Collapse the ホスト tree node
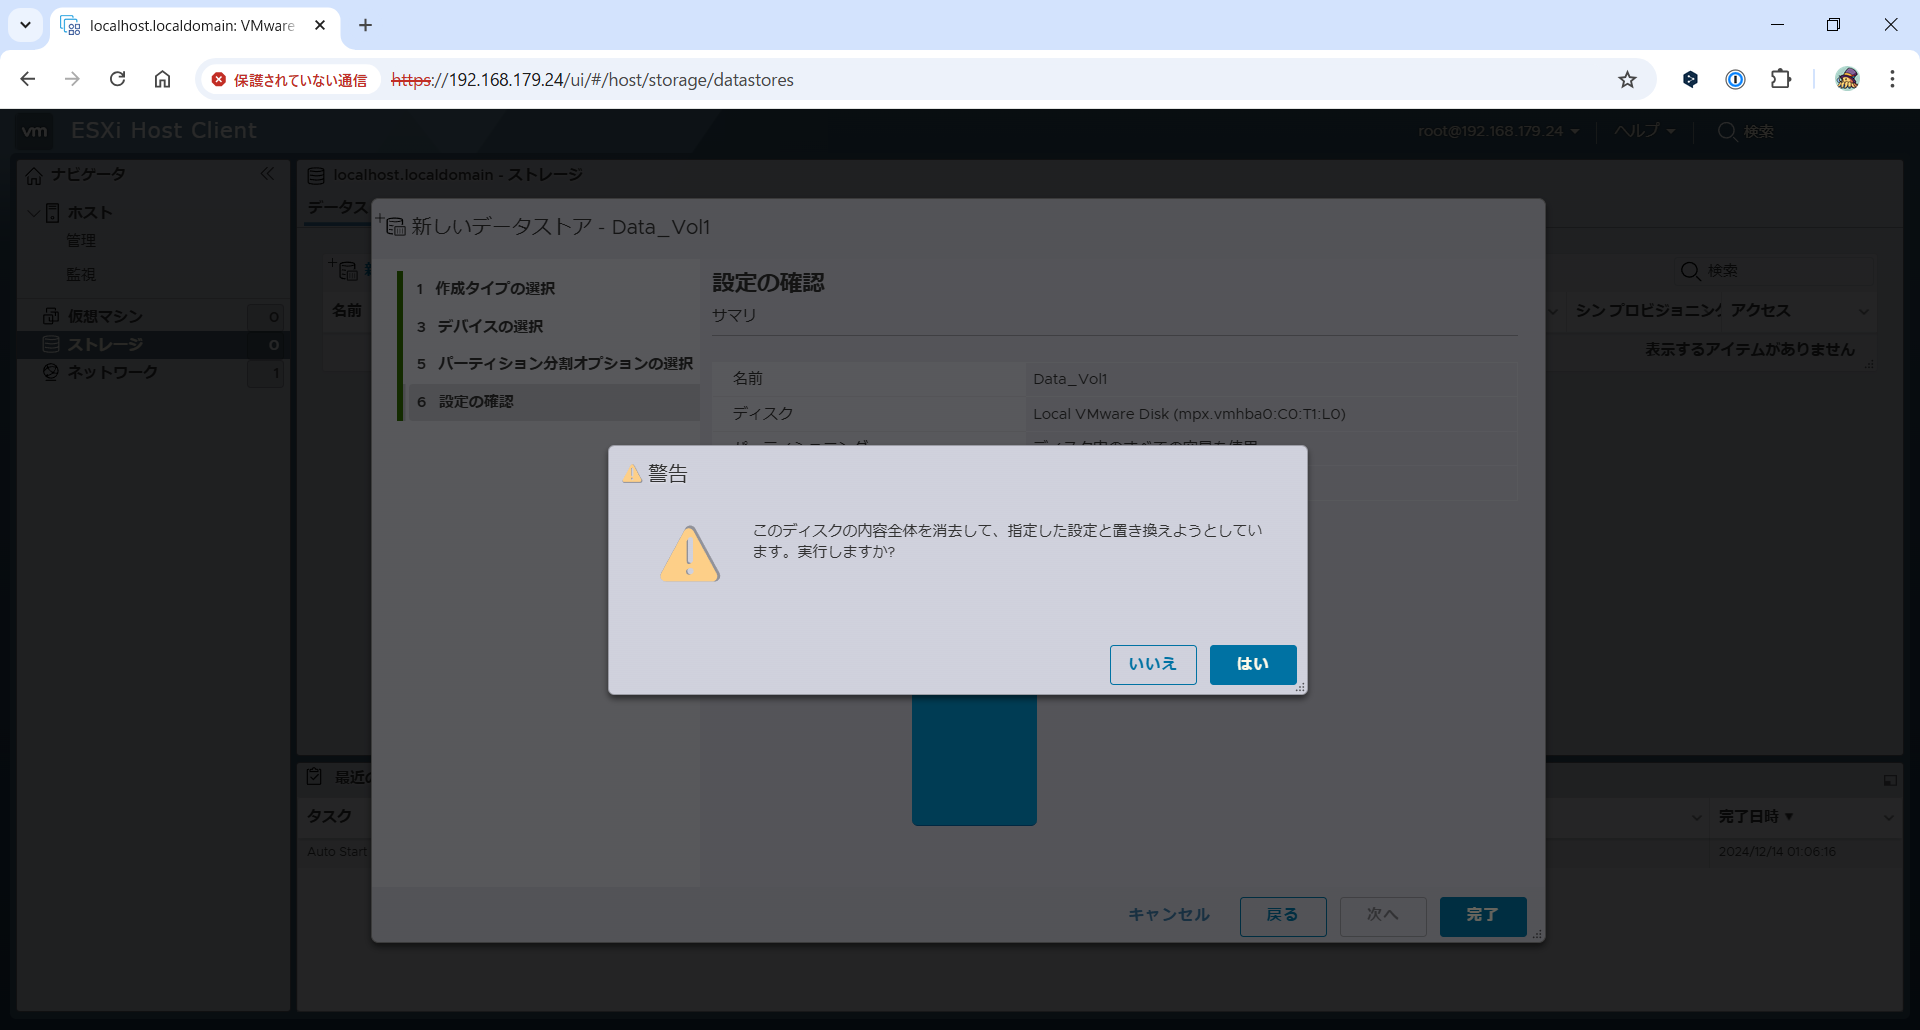This screenshot has height=1030, width=1920. click(x=35, y=213)
